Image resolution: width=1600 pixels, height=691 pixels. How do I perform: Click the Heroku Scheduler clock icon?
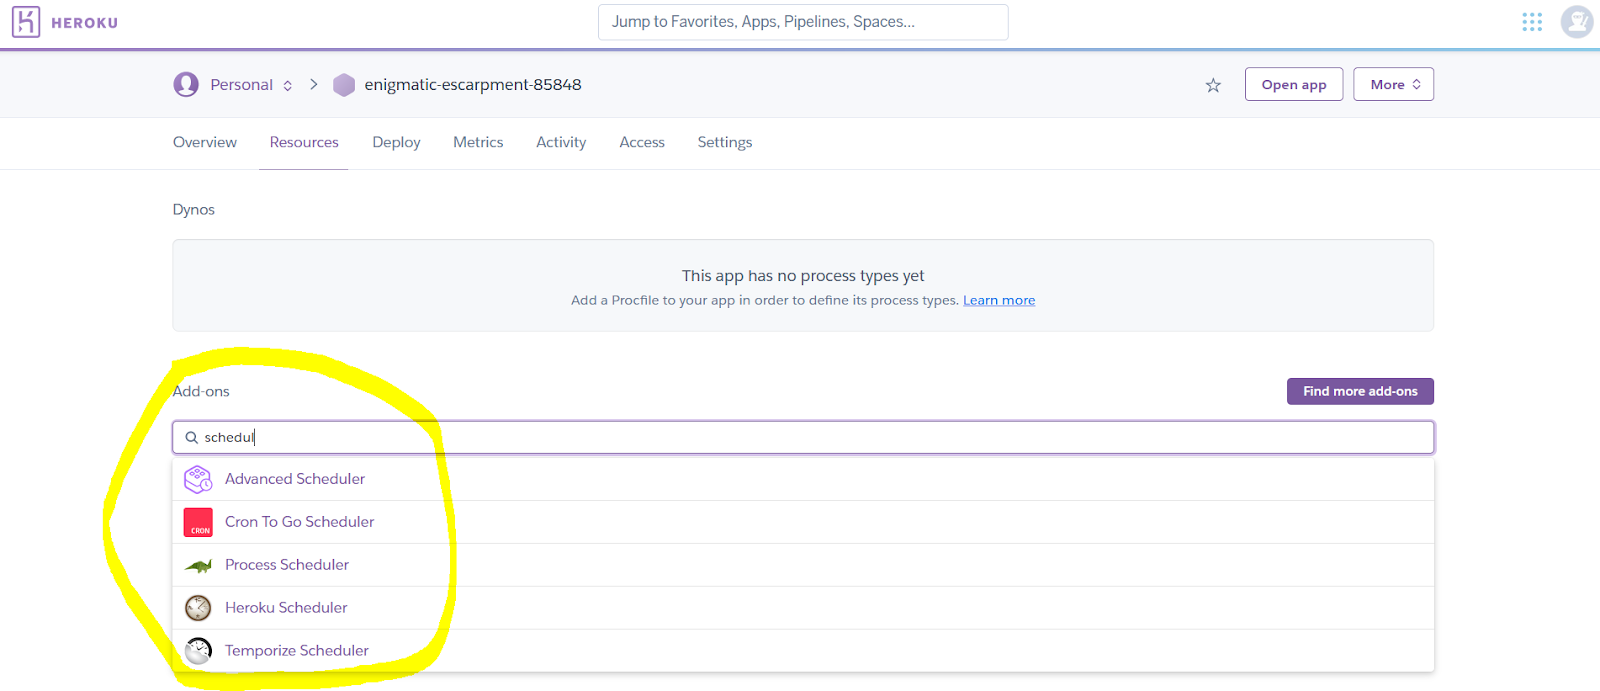pos(198,608)
